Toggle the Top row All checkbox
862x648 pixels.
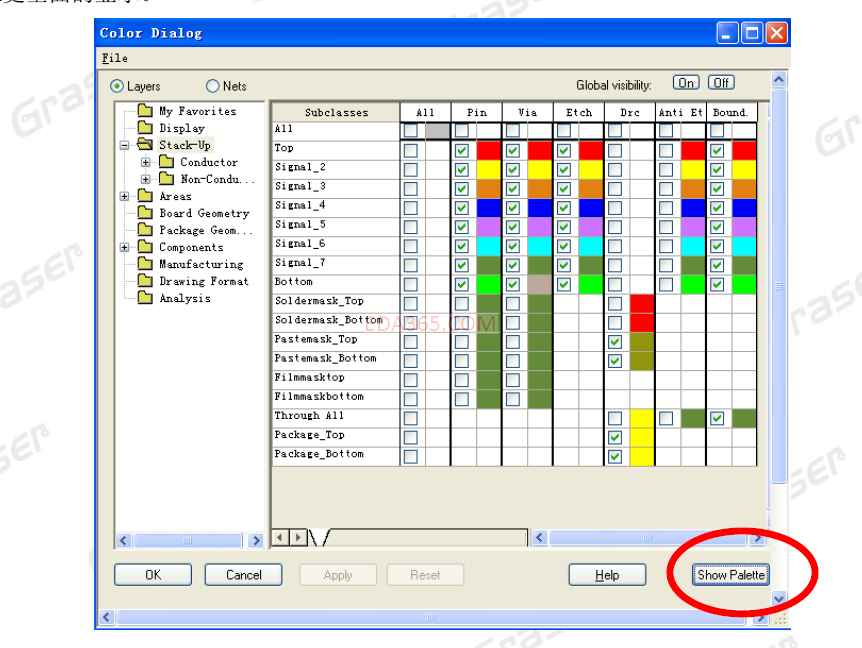pyautogui.click(x=411, y=151)
